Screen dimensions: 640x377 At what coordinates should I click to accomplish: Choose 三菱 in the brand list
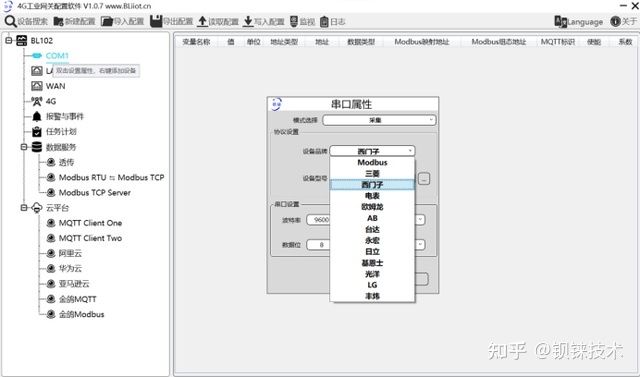[x=372, y=173]
